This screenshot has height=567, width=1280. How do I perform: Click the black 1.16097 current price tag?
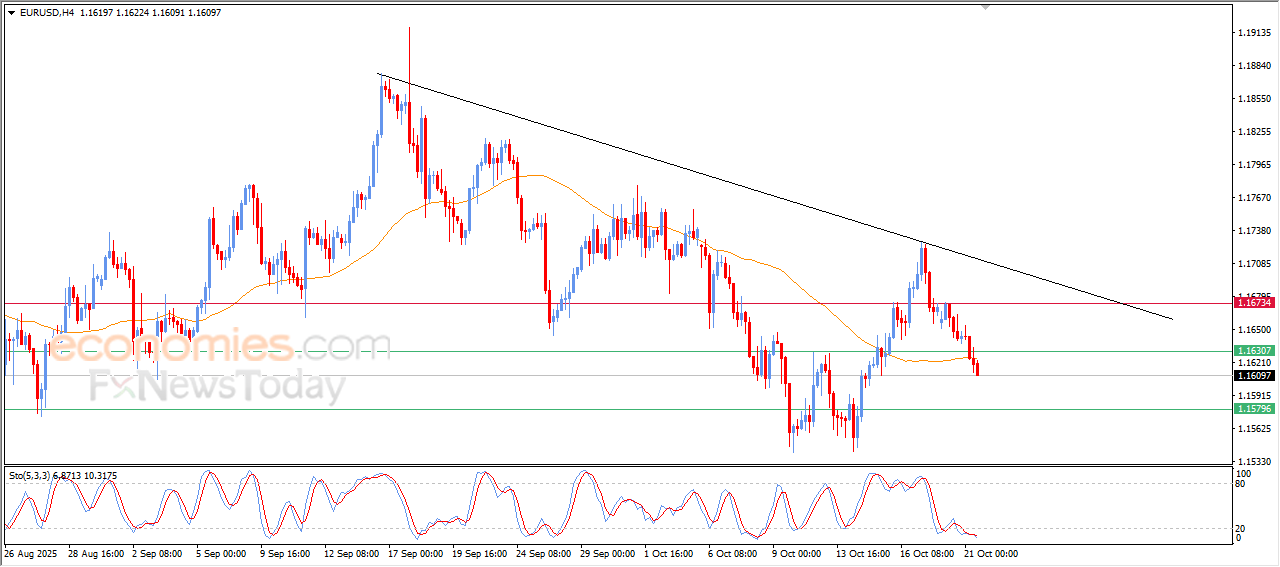click(1253, 376)
